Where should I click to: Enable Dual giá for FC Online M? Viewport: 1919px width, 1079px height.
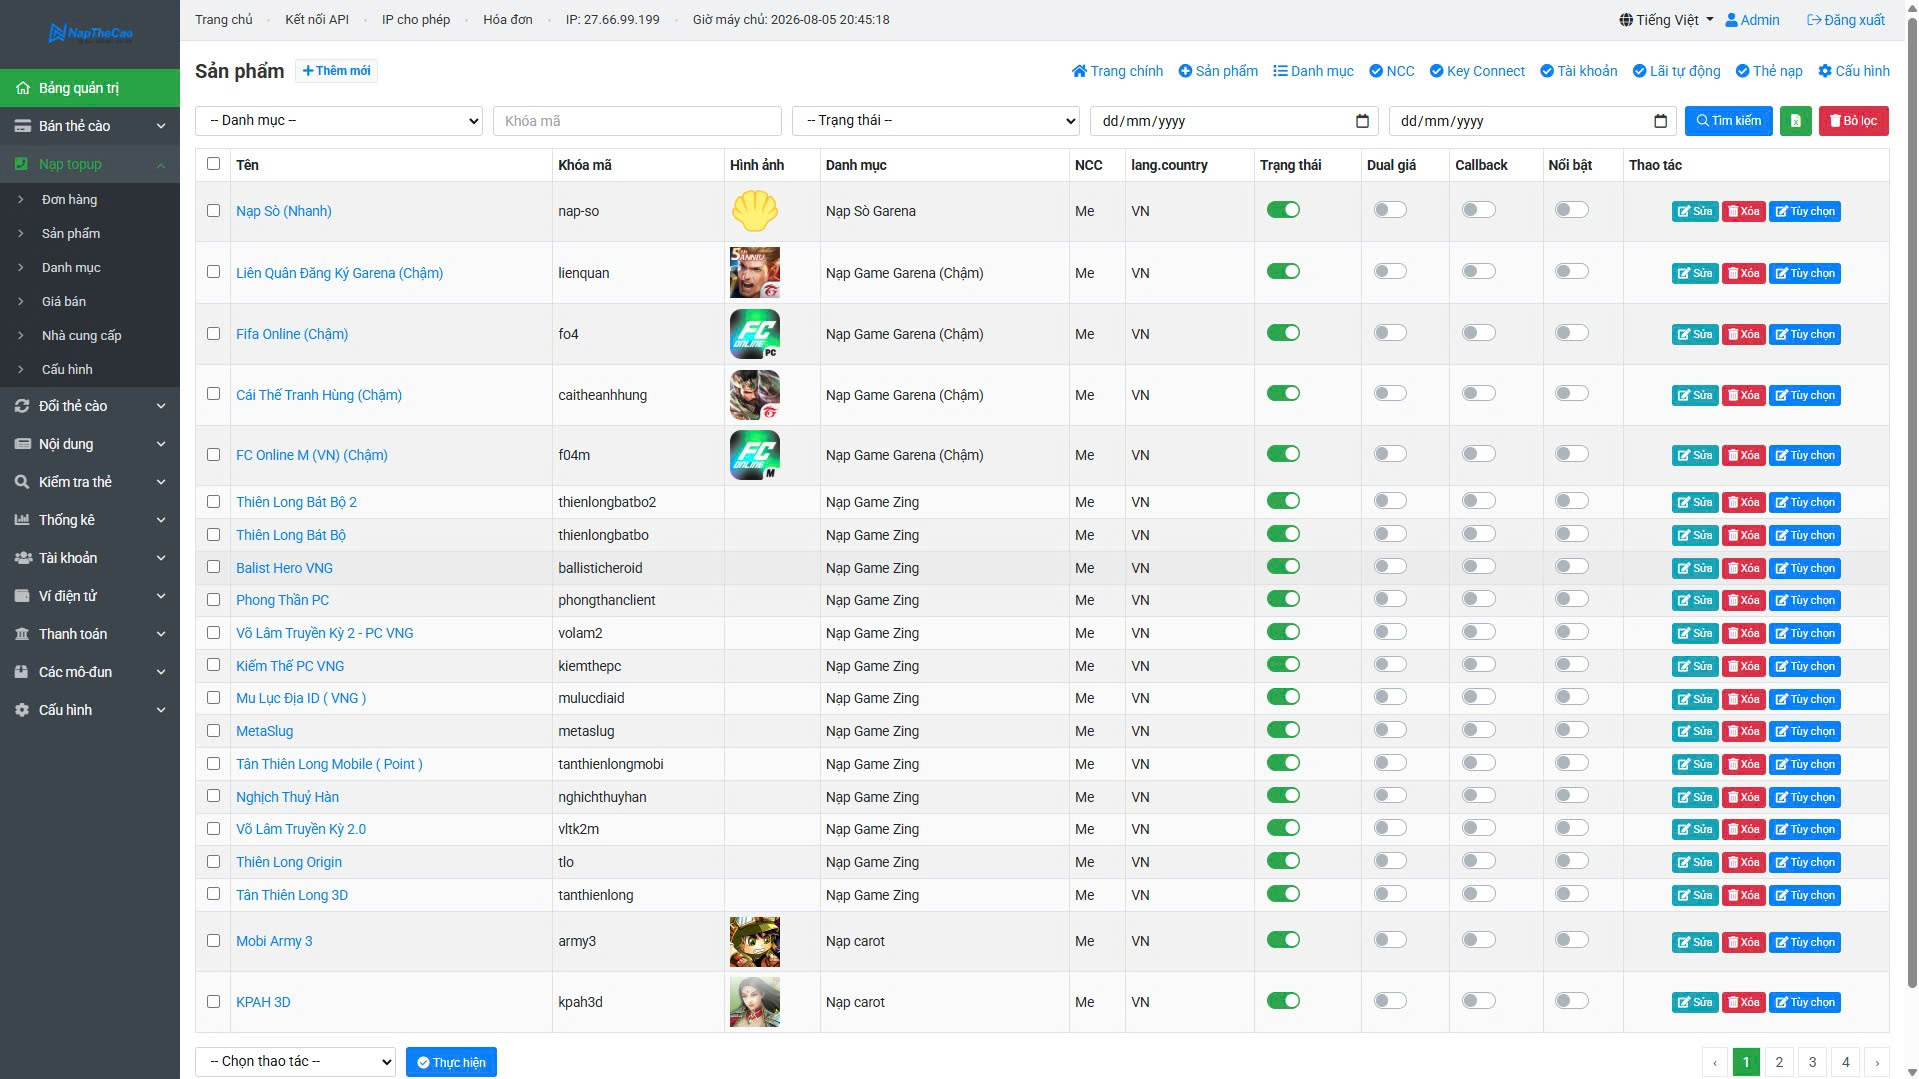pyautogui.click(x=1390, y=454)
